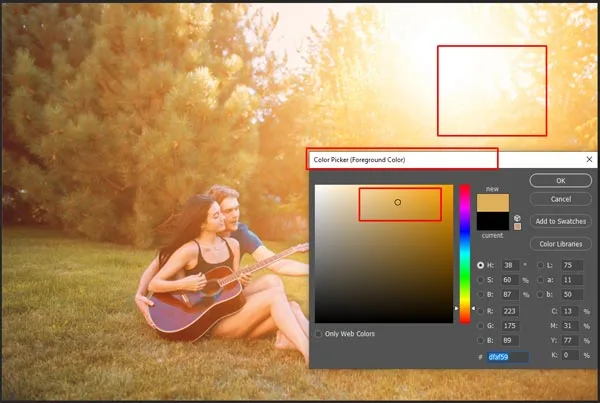Select the Lab lowercase 'b' radio button
The image size is (600, 403).
(540, 295)
